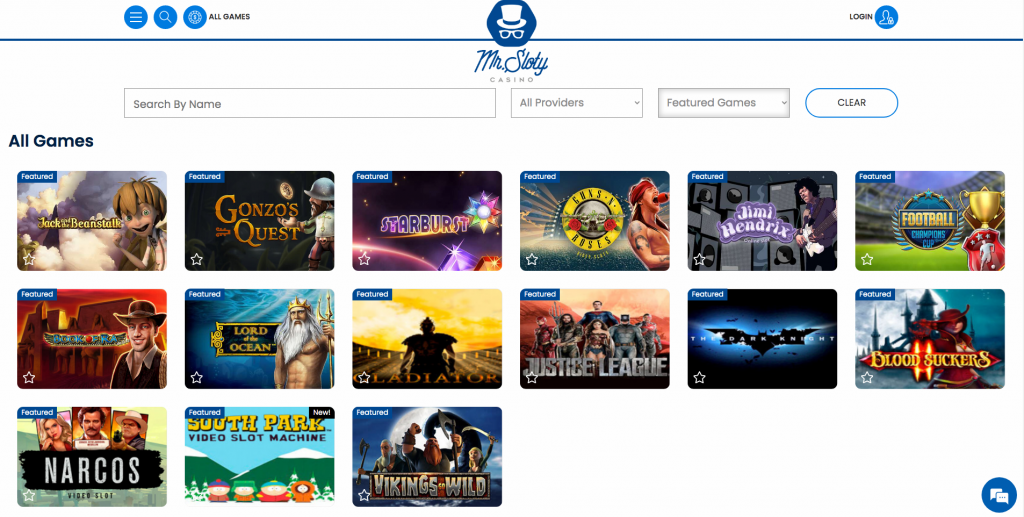Viewport: 1024px width, 517px height.
Task: Star the Starburst game as favorite
Action: pyautogui.click(x=364, y=259)
